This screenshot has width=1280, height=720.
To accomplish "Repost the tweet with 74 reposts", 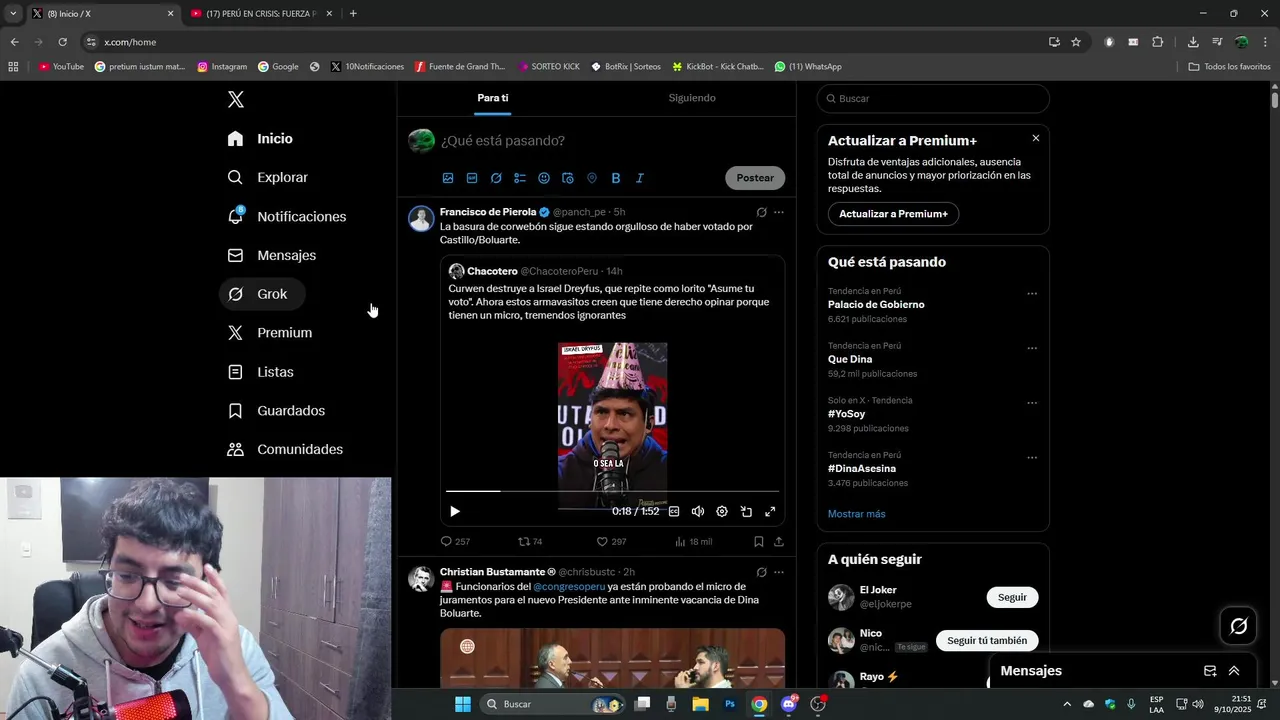I will (x=530, y=541).
